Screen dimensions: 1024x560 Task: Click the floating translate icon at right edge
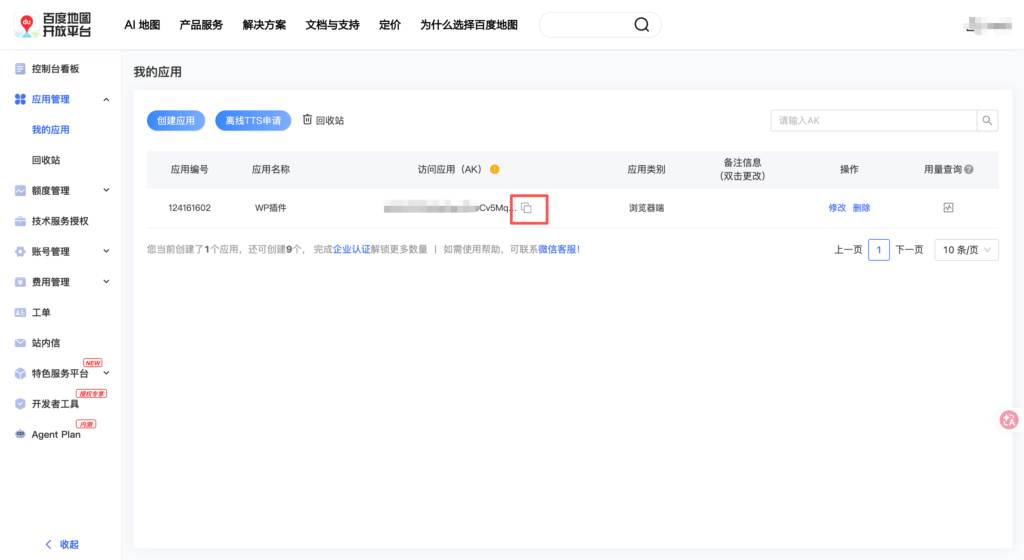1009,420
